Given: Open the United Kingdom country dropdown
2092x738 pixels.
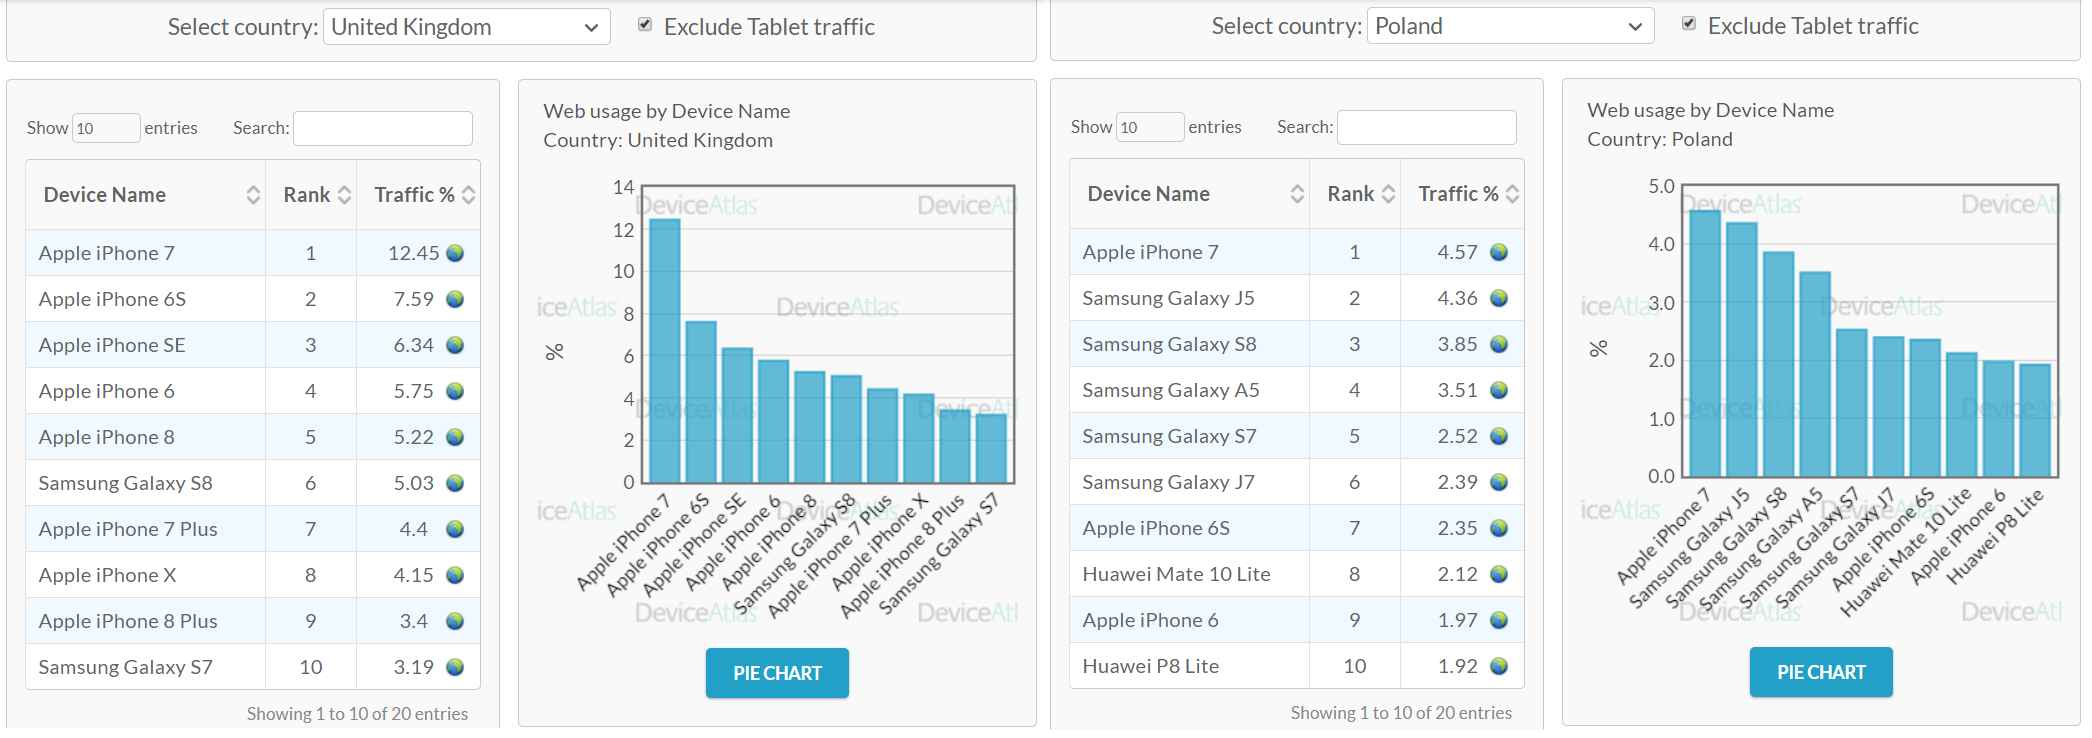Looking at the screenshot, I should pyautogui.click(x=466, y=27).
